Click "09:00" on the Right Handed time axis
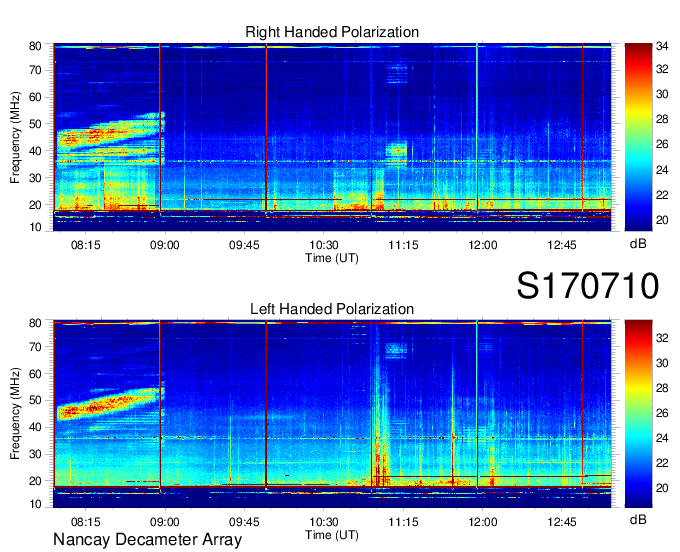The width and height of the screenshot is (680, 552). coord(165,245)
